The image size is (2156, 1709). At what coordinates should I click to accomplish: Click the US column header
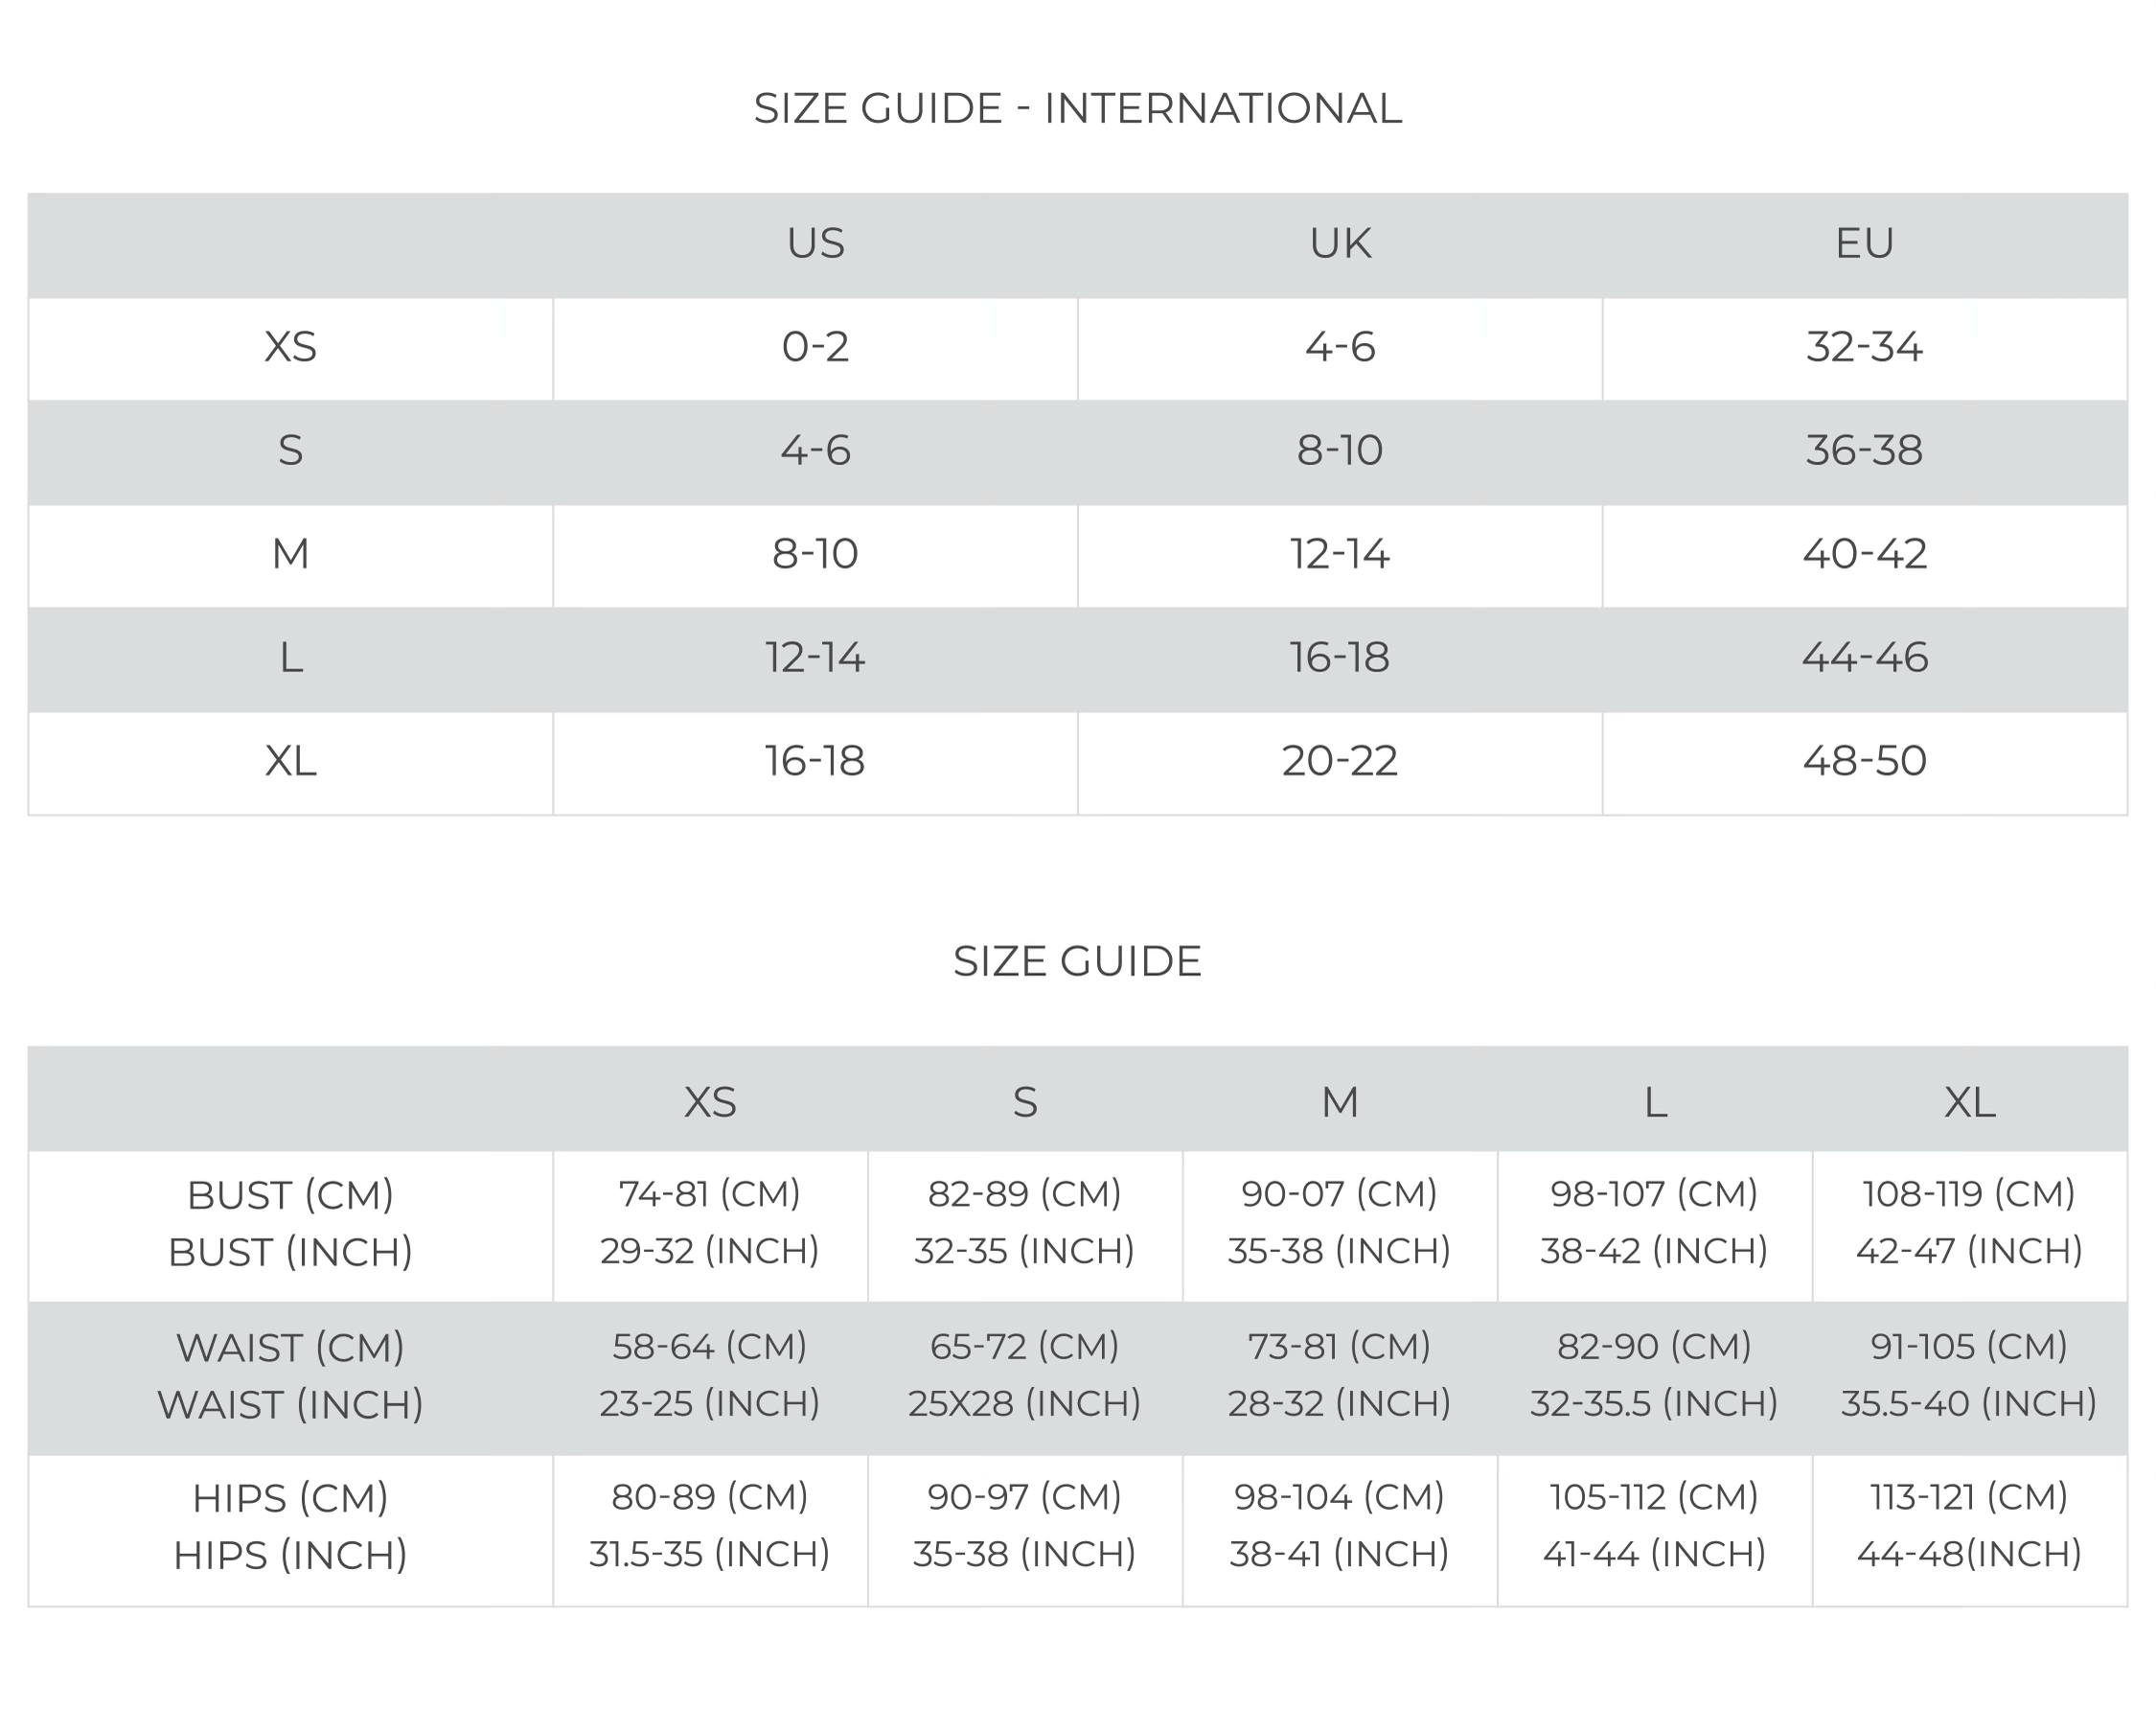(x=815, y=244)
